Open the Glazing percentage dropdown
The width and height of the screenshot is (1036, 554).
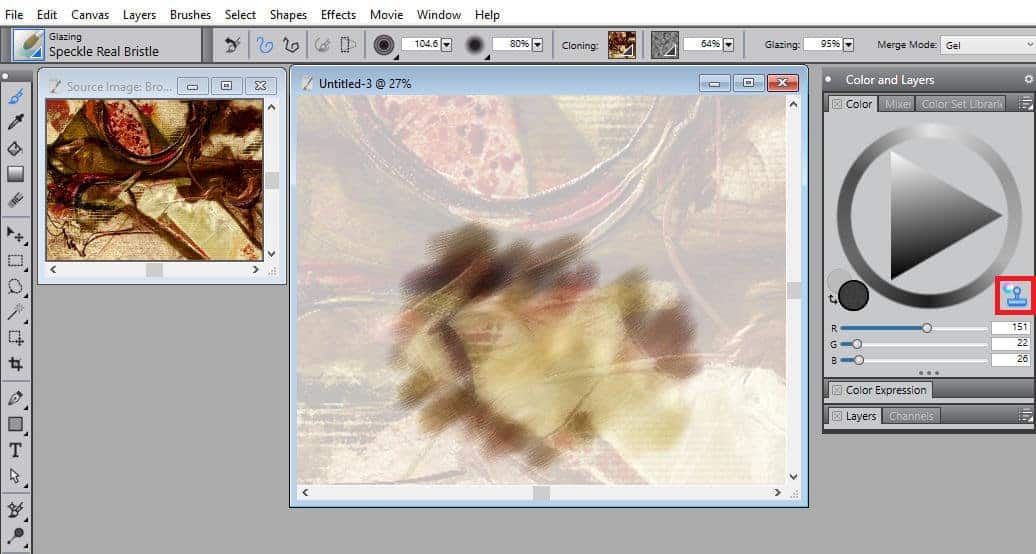click(x=849, y=45)
